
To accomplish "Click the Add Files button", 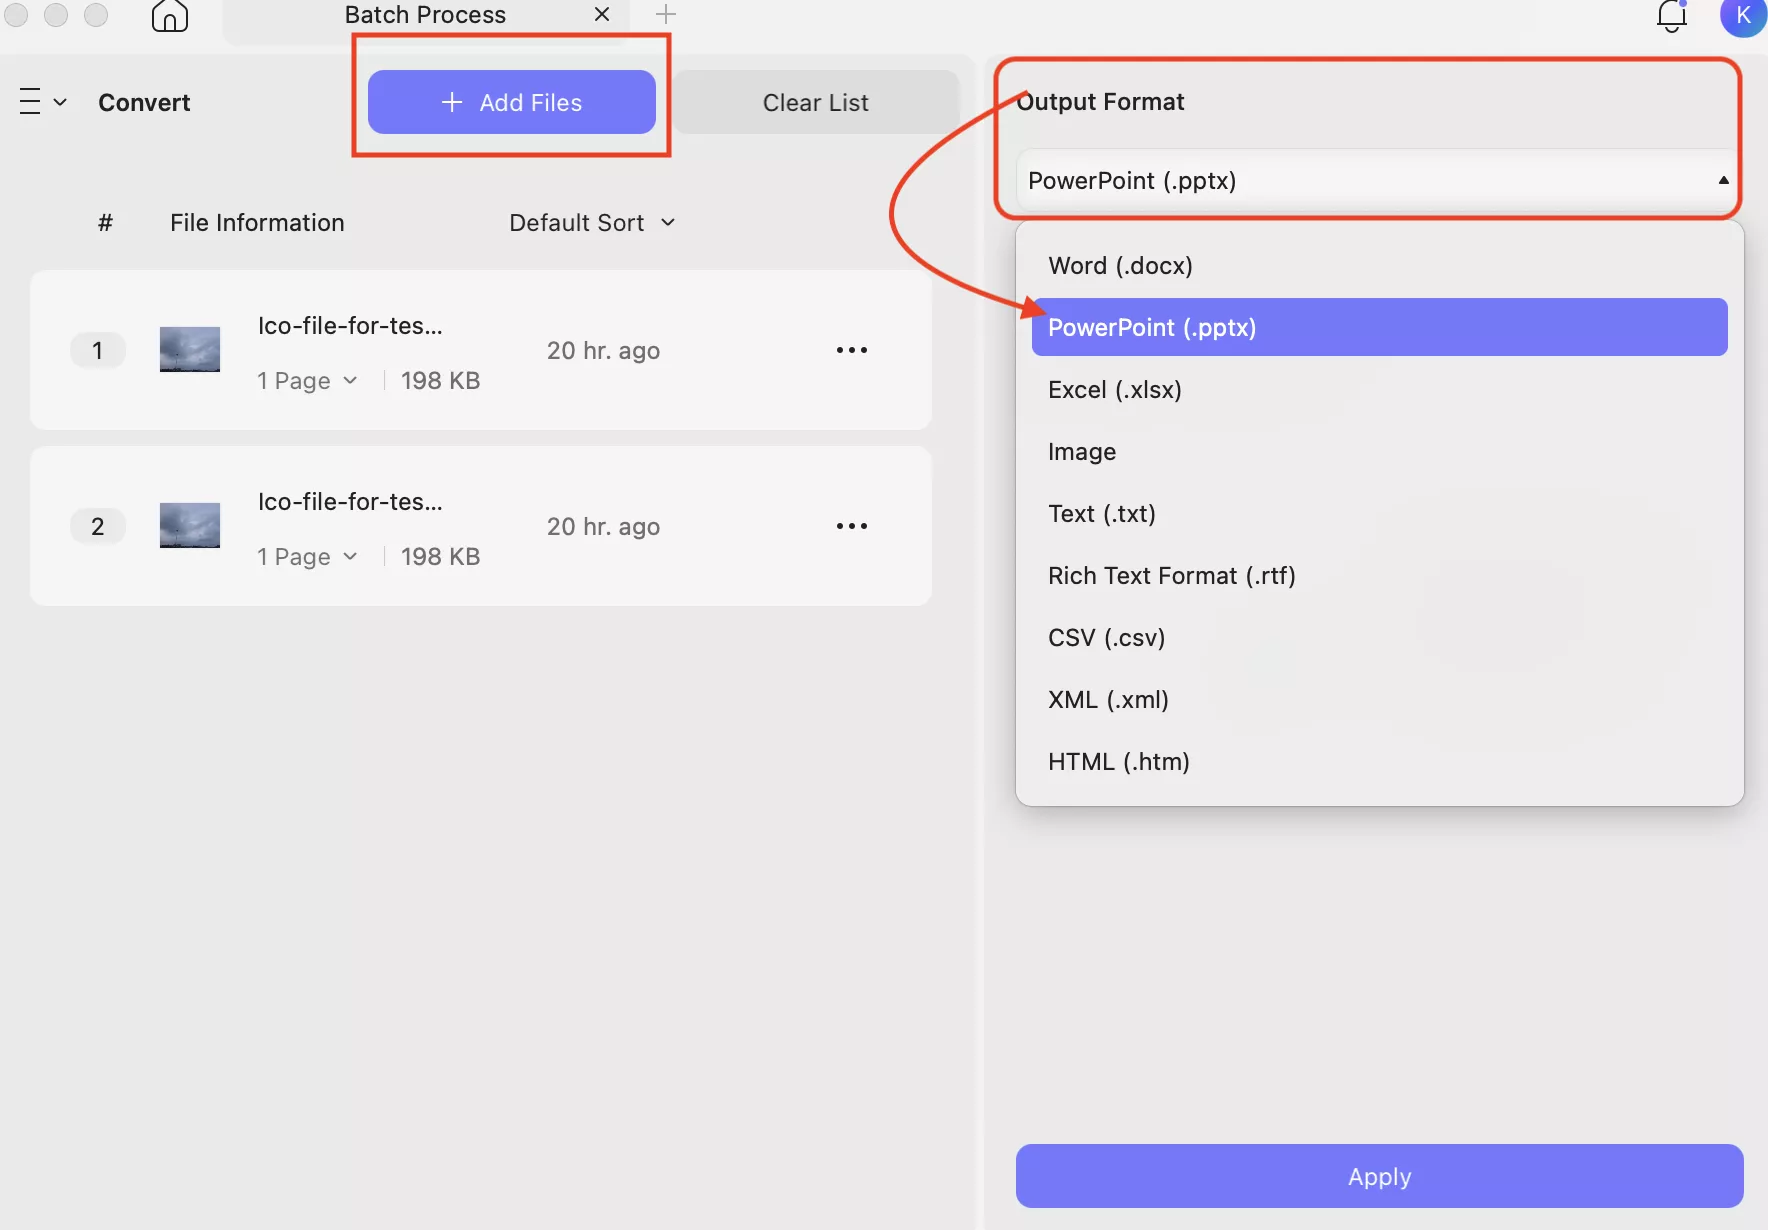I will pyautogui.click(x=511, y=102).
